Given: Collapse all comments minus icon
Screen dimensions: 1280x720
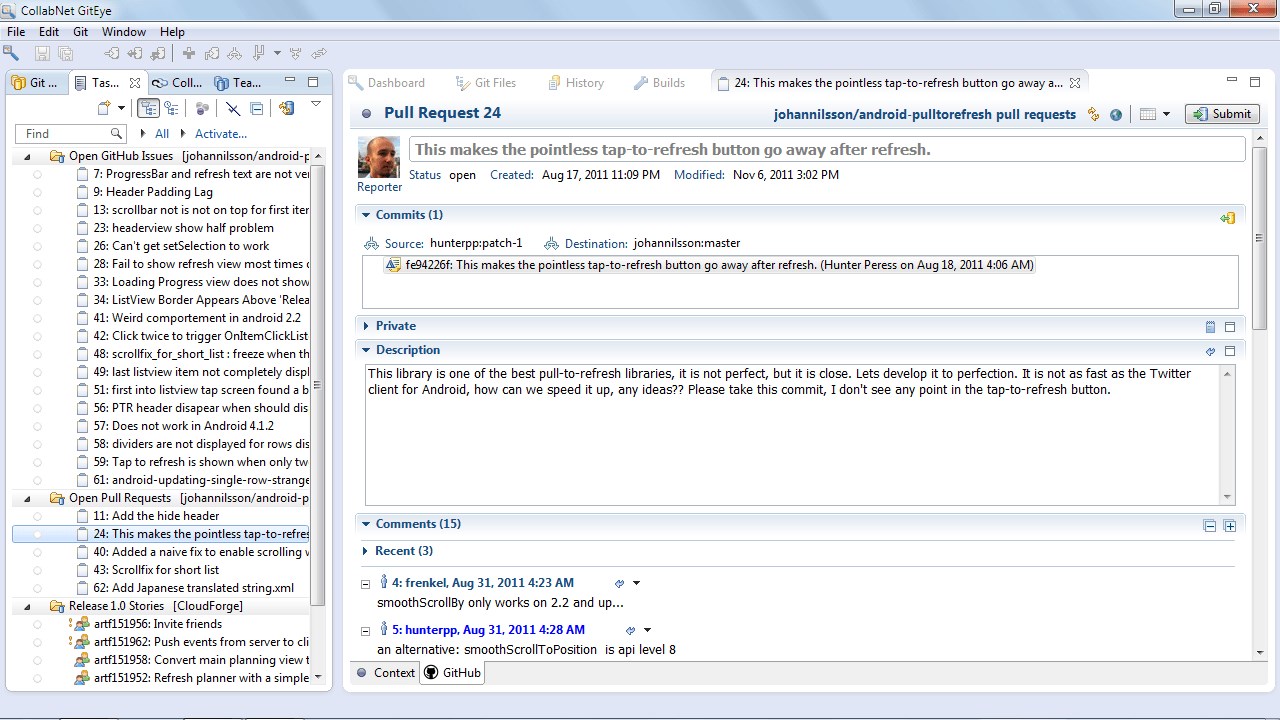Looking at the screenshot, I should (x=1210, y=526).
